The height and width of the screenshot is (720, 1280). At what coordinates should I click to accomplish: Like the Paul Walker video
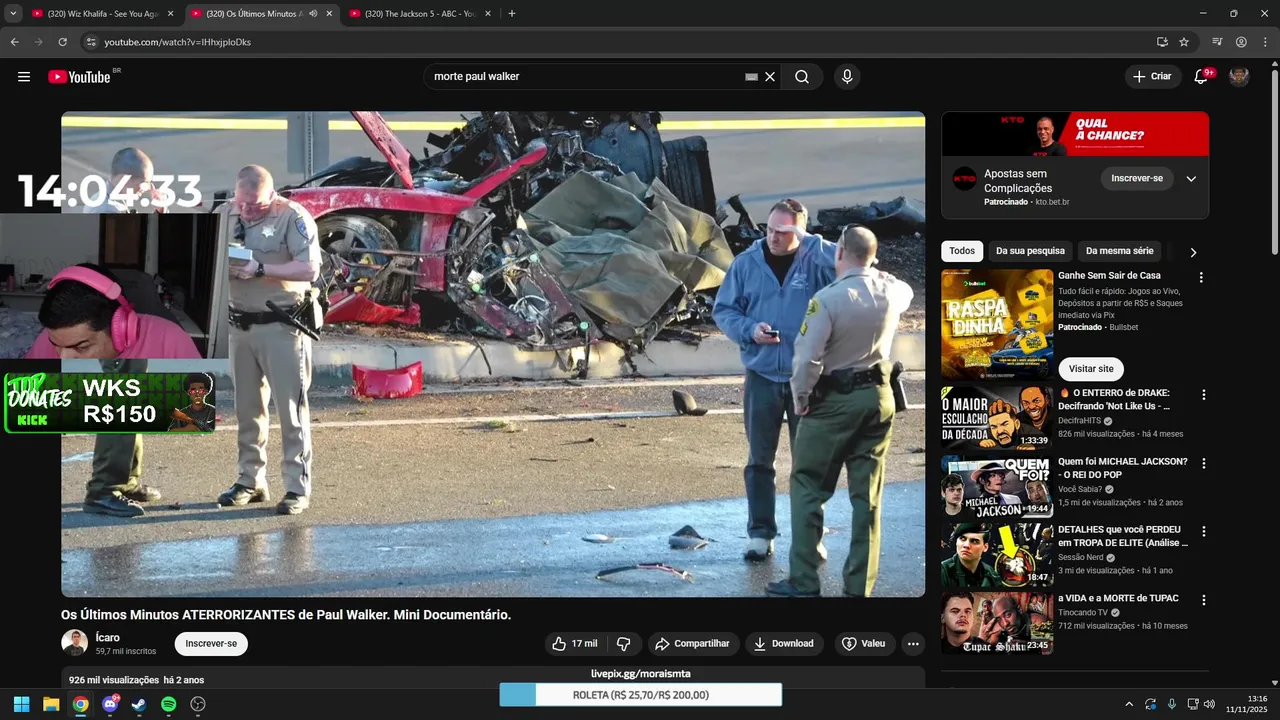[x=575, y=644]
